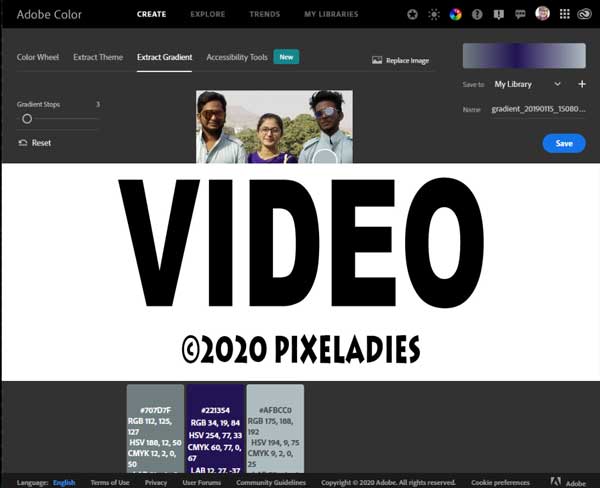Select the #AFBCC0 light gray swatch
The image size is (600, 488).
[x=275, y=428]
